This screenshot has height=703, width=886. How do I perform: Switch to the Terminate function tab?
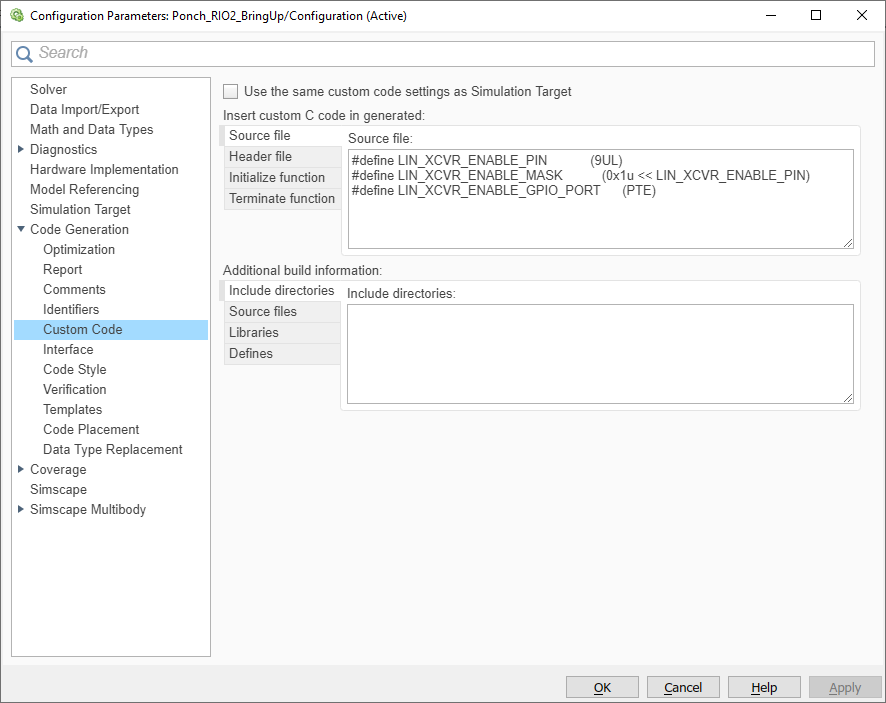pos(282,198)
